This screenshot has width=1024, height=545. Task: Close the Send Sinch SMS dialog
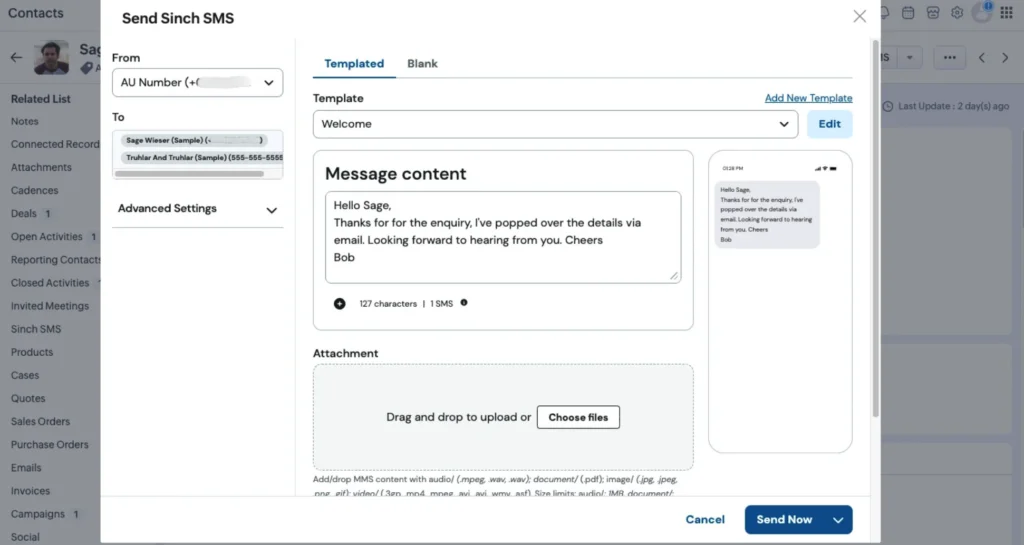click(x=859, y=16)
